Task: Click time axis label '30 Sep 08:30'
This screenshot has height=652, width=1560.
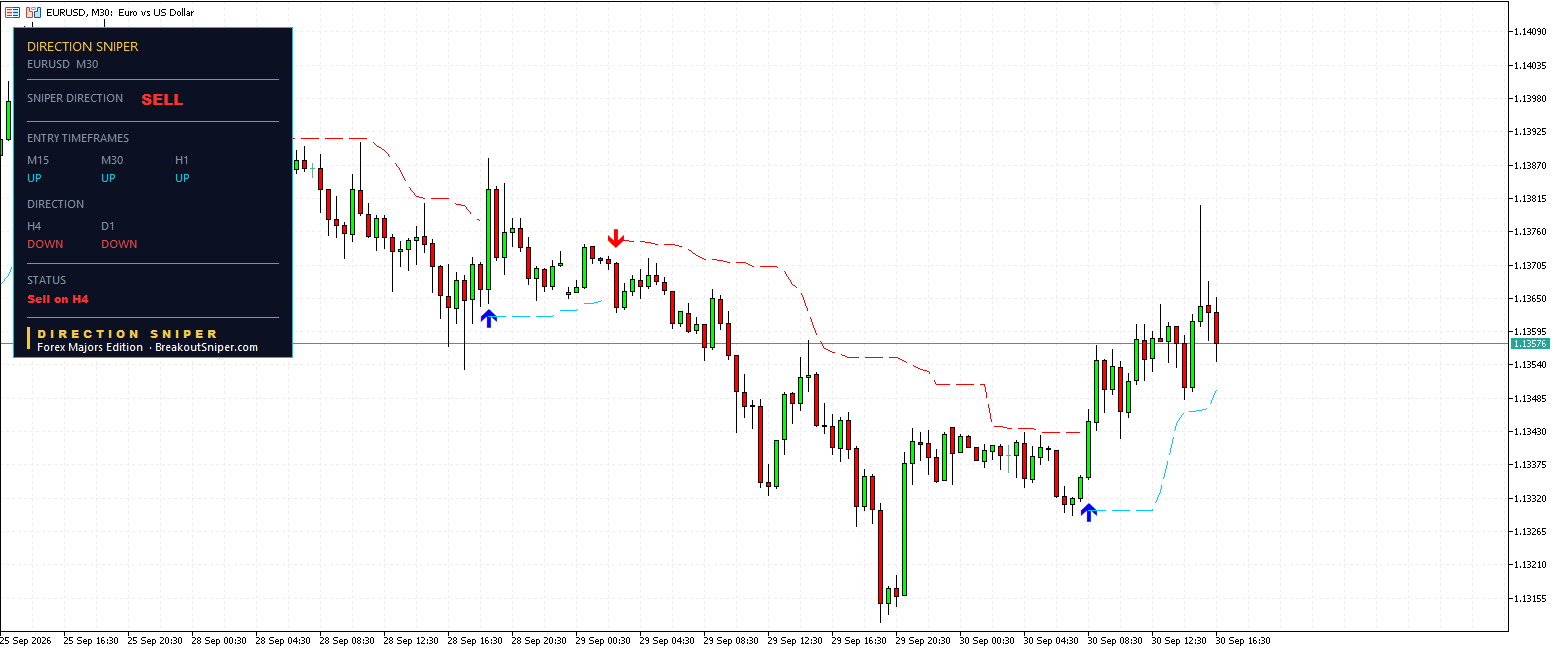Action: click(1115, 640)
